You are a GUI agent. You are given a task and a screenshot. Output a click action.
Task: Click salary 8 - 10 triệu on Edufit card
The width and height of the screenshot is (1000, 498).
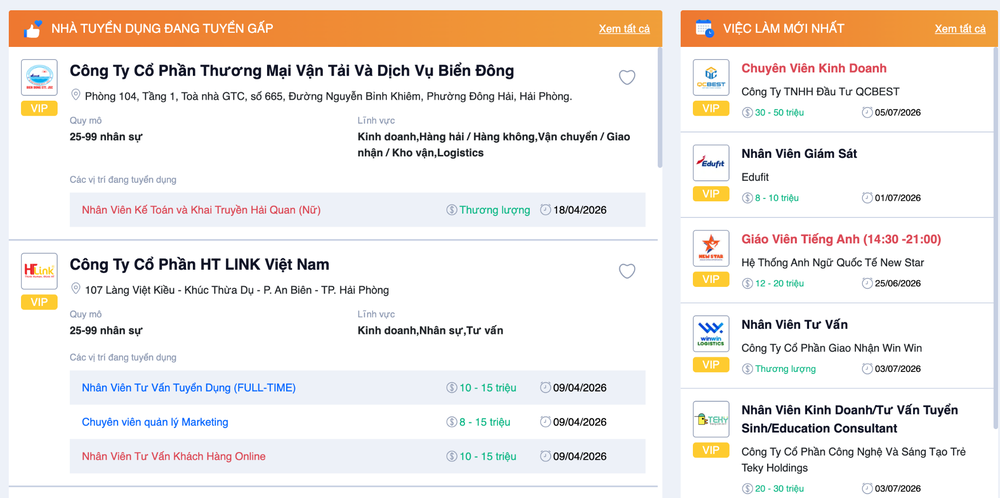(777, 198)
